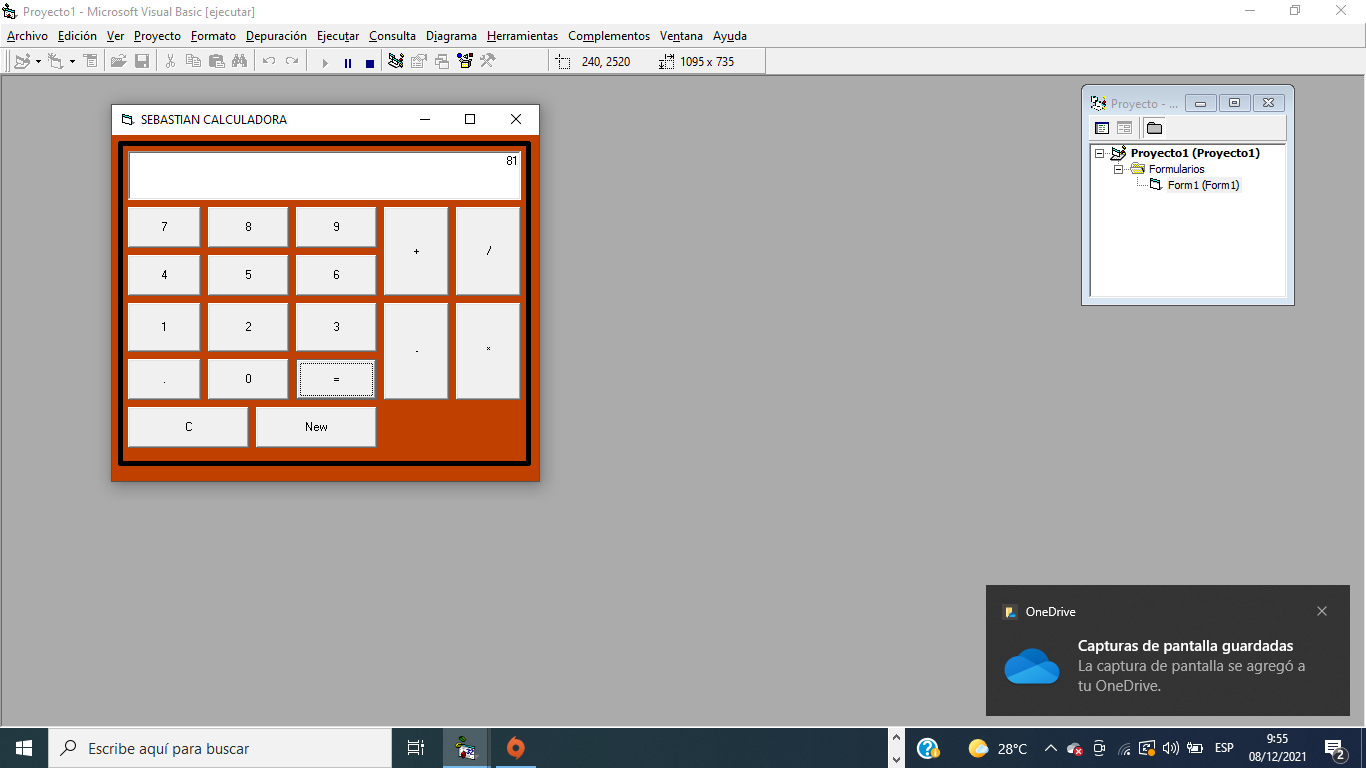Click calculator button 5

coord(248,275)
